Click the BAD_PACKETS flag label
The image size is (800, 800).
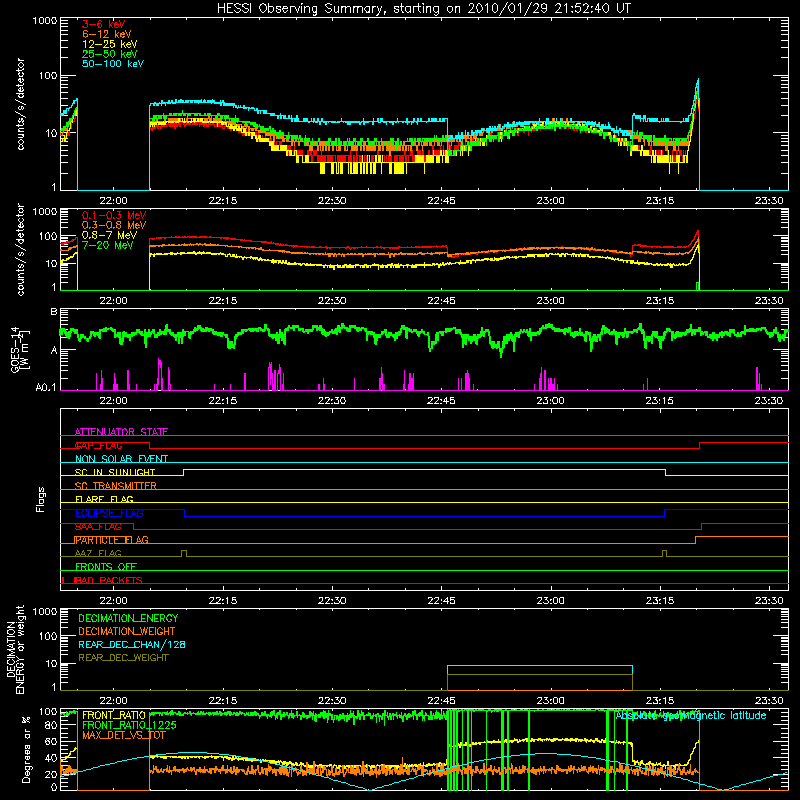click(x=109, y=580)
